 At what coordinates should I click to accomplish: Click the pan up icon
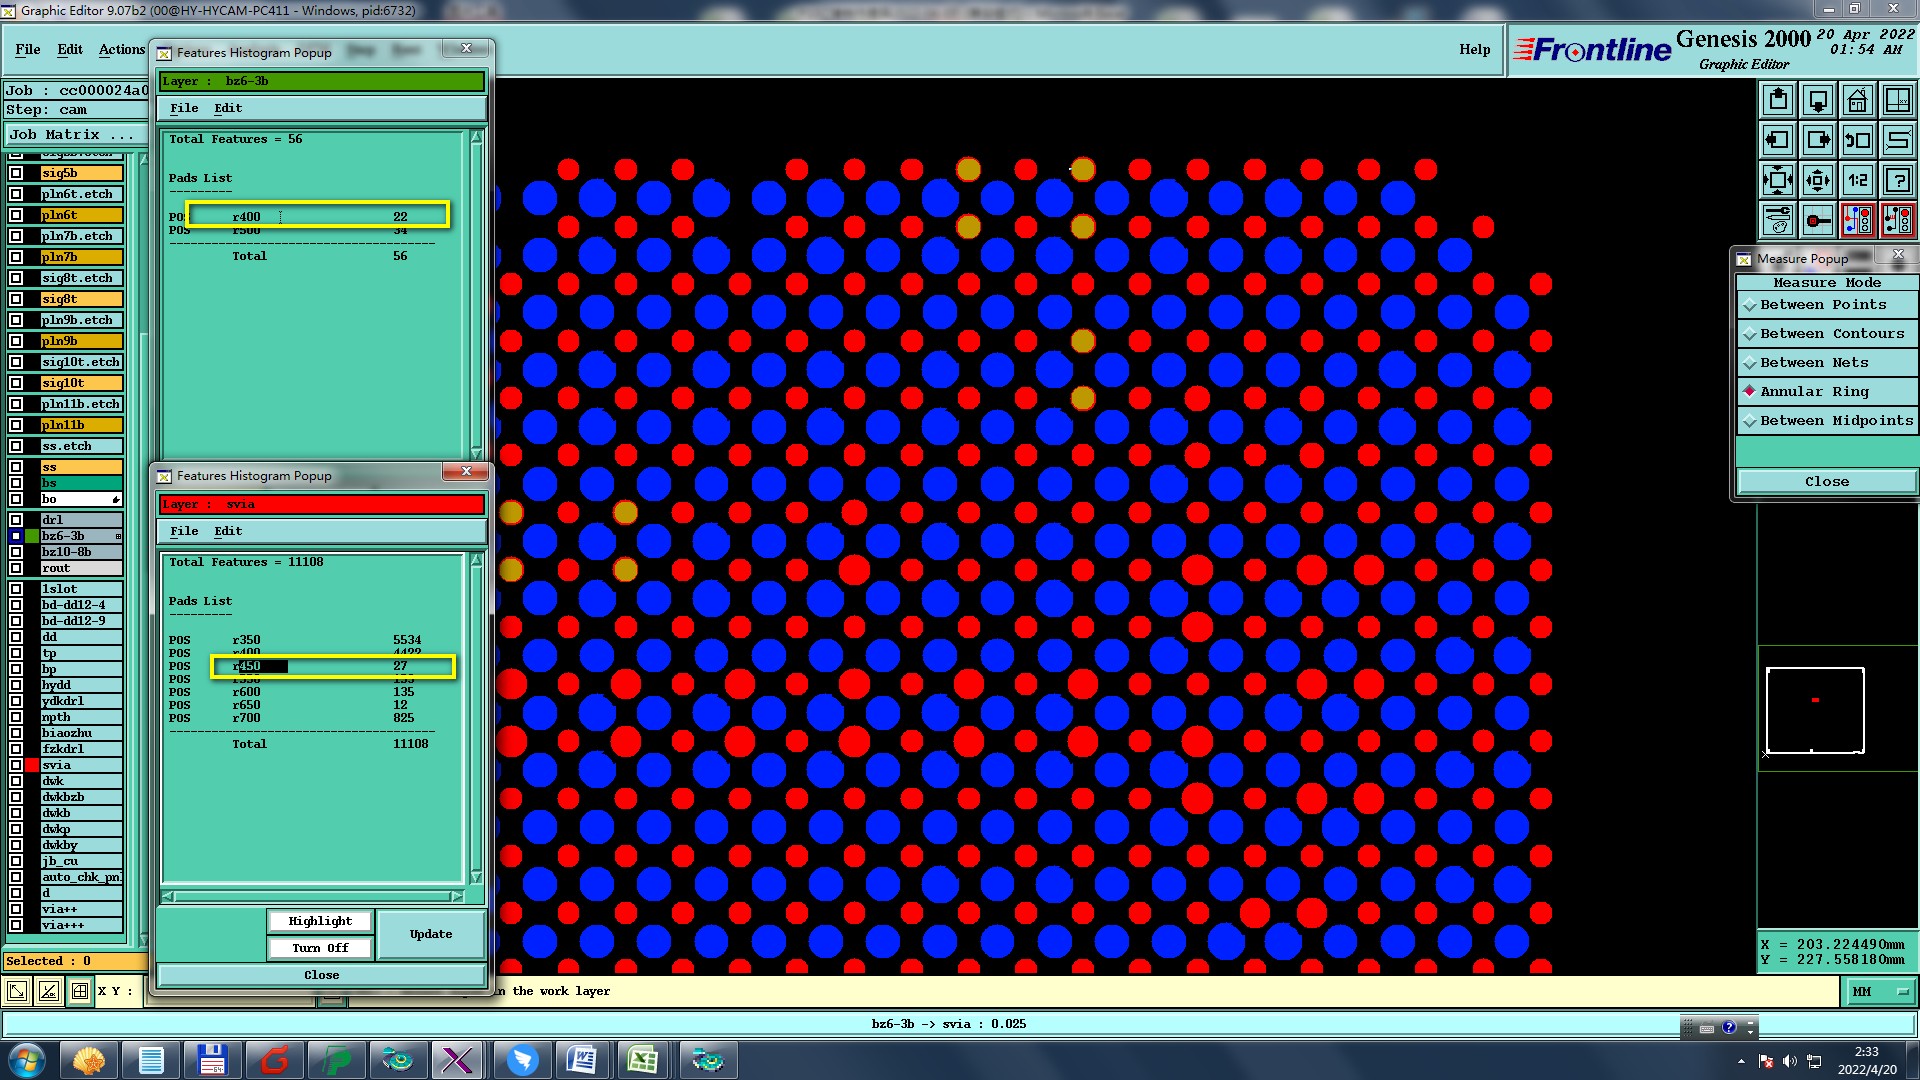click(1778, 100)
